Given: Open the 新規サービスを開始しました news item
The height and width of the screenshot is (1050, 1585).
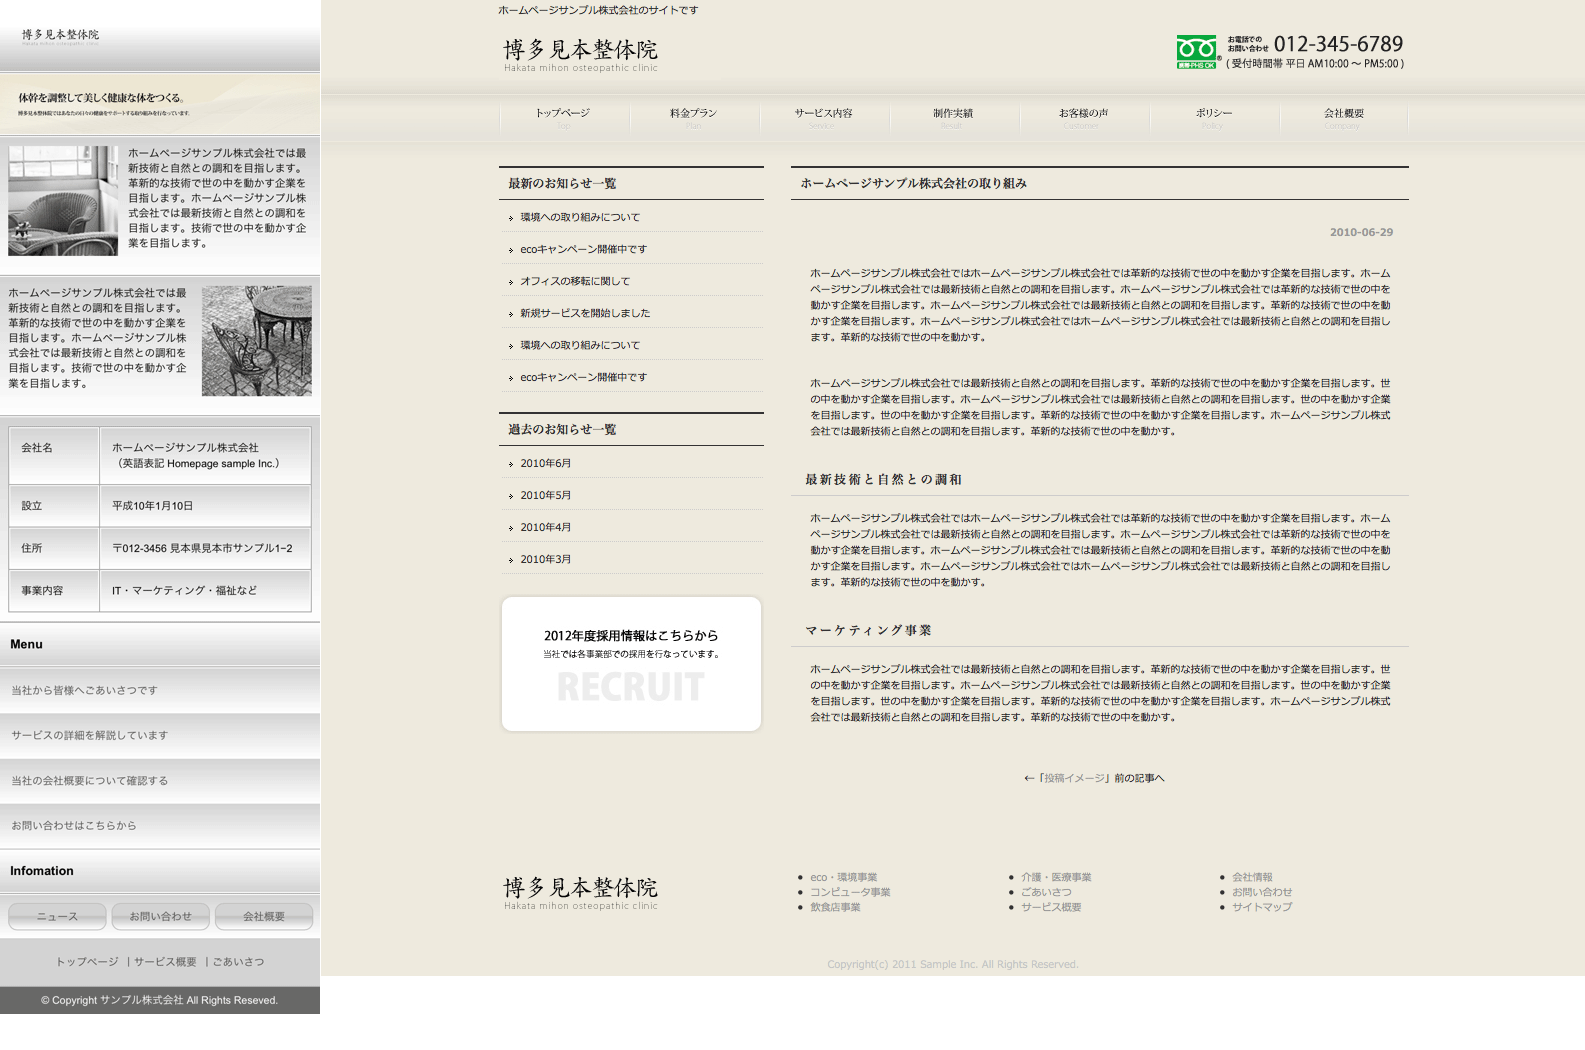Looking at the screenshot, I should pyautogui.click(x=585, y=314).
